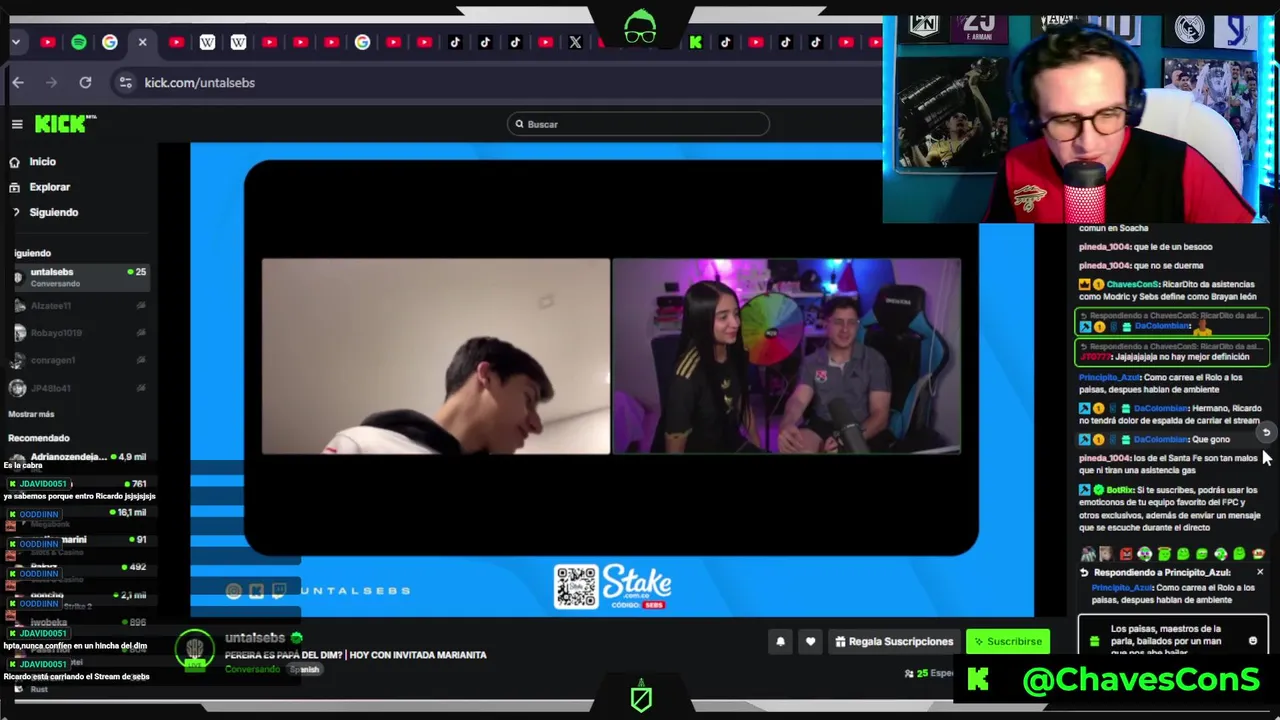Switch to the X (Twitter) browser tab
Viewport: 1280px width, 720px height.
click(x=576, y=42)
